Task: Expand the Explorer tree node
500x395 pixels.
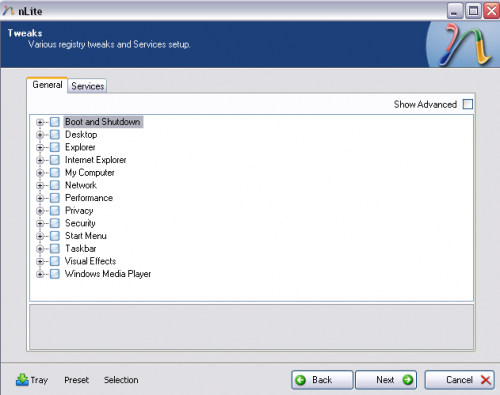Action: coord(40,148)
